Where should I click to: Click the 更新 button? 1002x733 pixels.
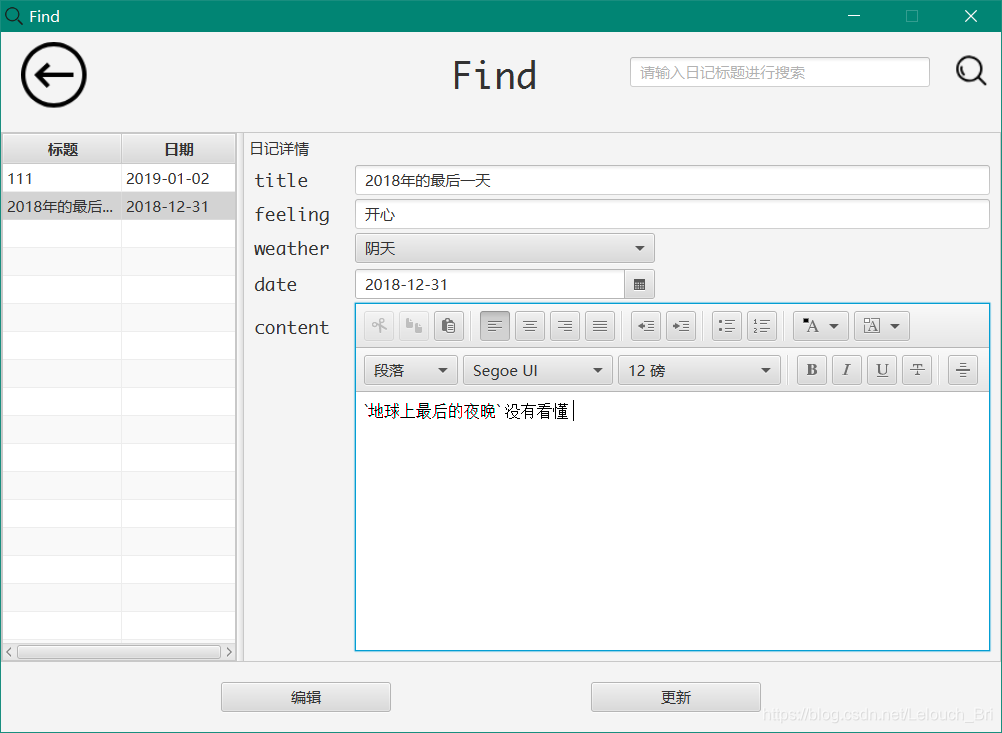point(675,697)
